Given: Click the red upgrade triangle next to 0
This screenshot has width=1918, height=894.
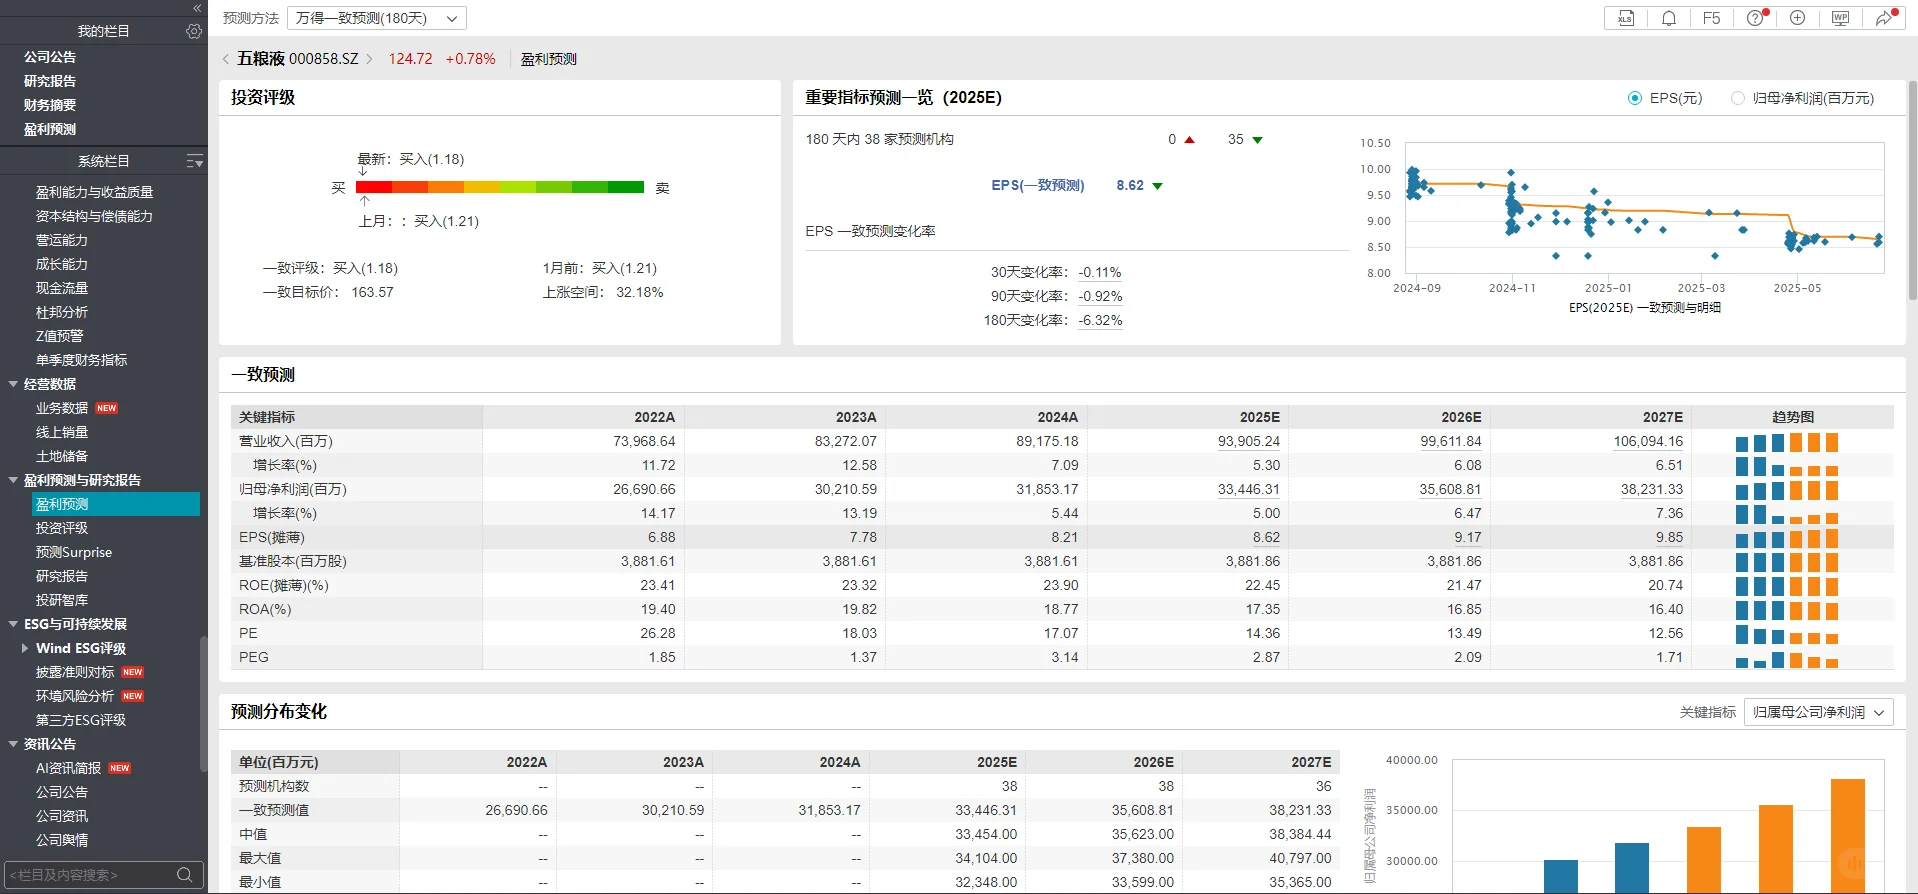Looking at the screenshot, I should pos(1190,140).
